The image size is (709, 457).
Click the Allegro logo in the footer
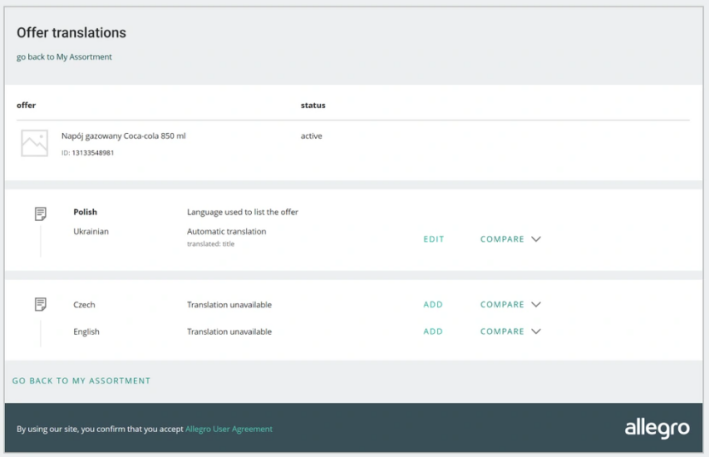656,428
